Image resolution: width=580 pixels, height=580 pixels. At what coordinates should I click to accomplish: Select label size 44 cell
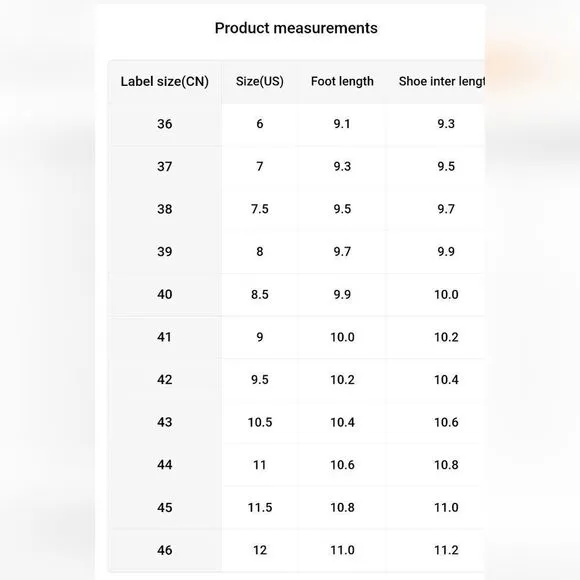click(x=165, y=465)
